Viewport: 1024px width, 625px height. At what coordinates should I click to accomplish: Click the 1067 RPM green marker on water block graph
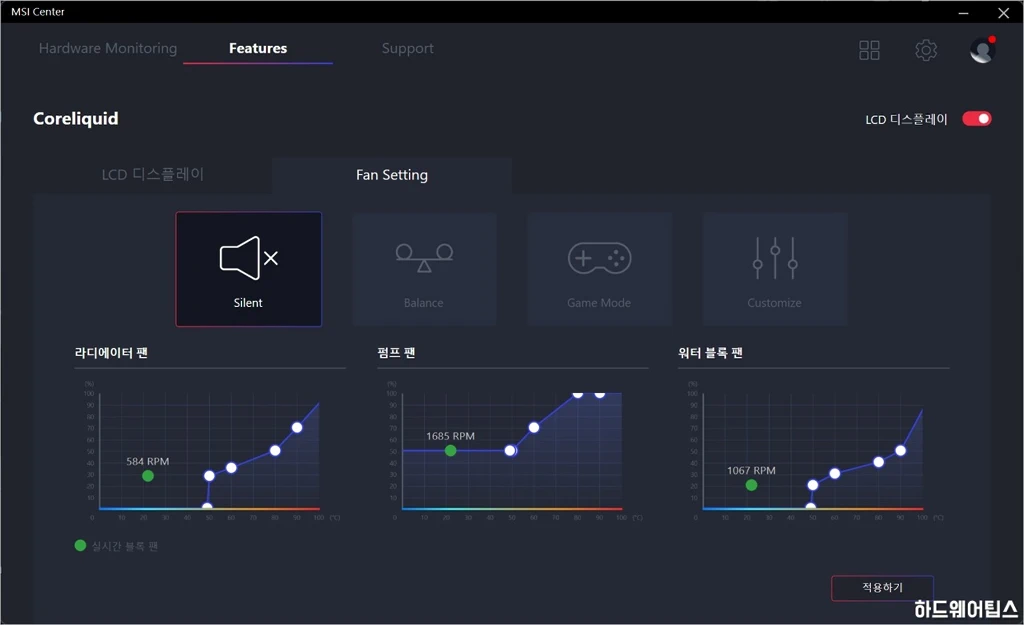coord(752,485)
